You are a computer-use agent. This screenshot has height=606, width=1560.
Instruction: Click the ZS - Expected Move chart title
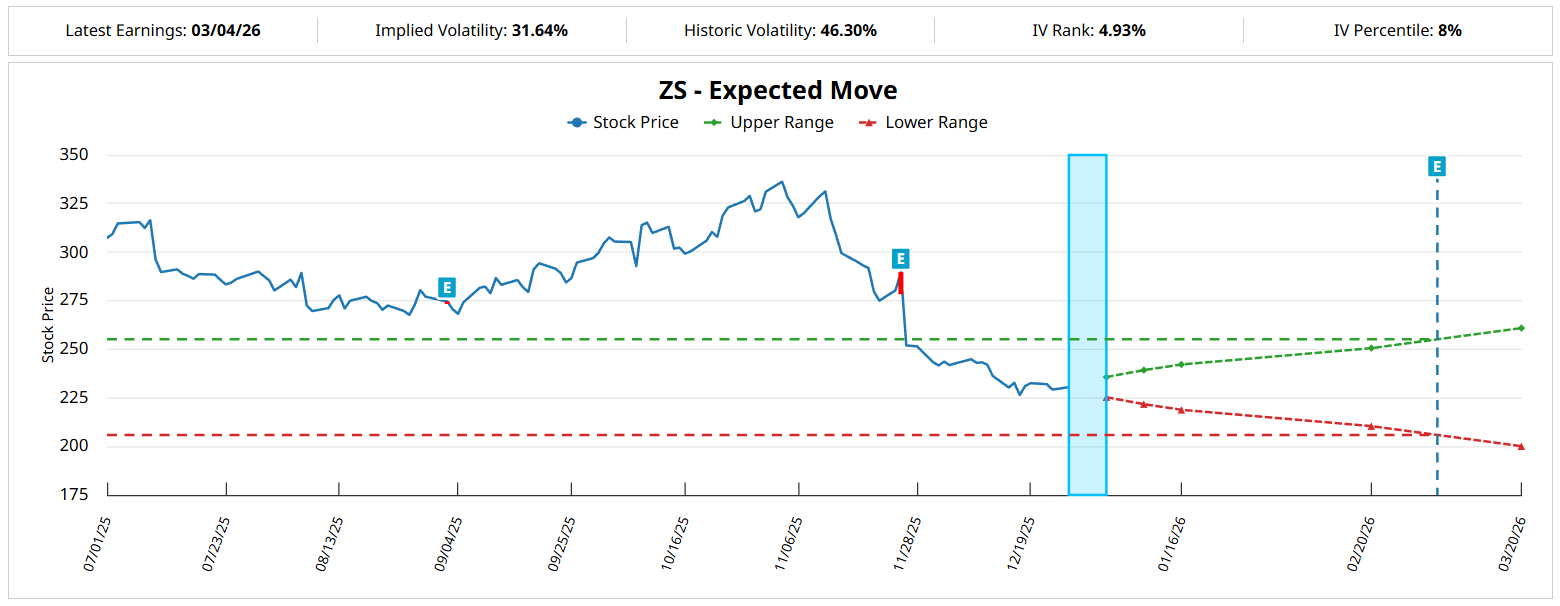[x=778, y=90]
